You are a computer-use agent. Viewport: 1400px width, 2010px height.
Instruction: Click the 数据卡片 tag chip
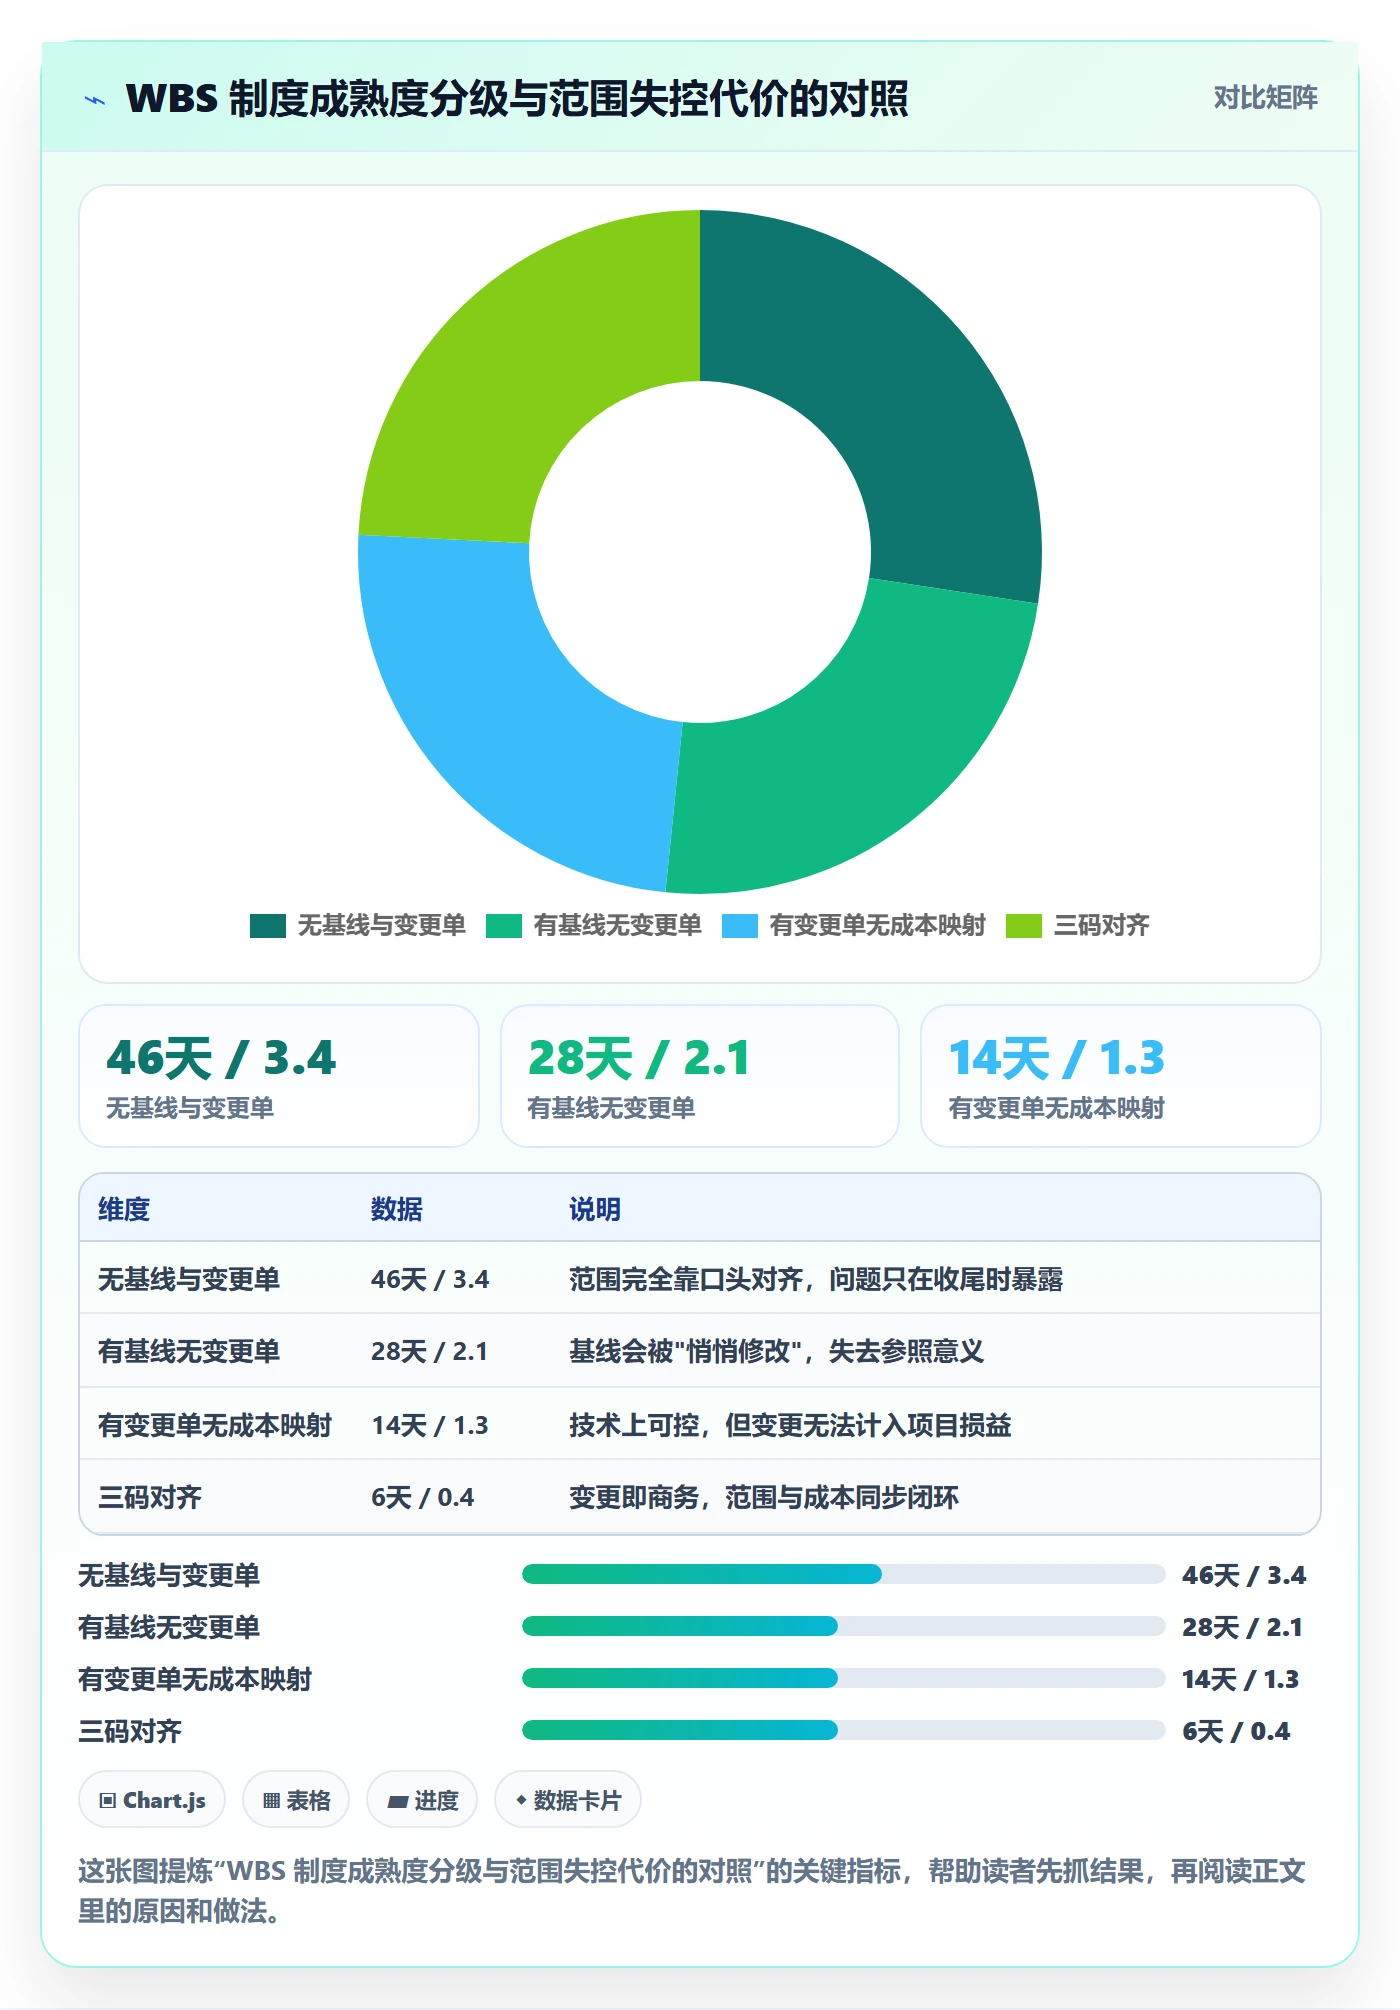coord(568,1800)
